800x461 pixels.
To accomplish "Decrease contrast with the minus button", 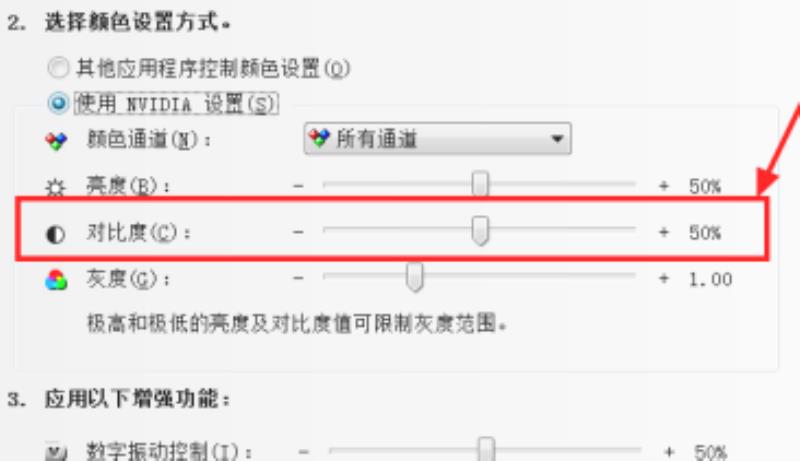I will pyautogui.click(x=298, y=233).
